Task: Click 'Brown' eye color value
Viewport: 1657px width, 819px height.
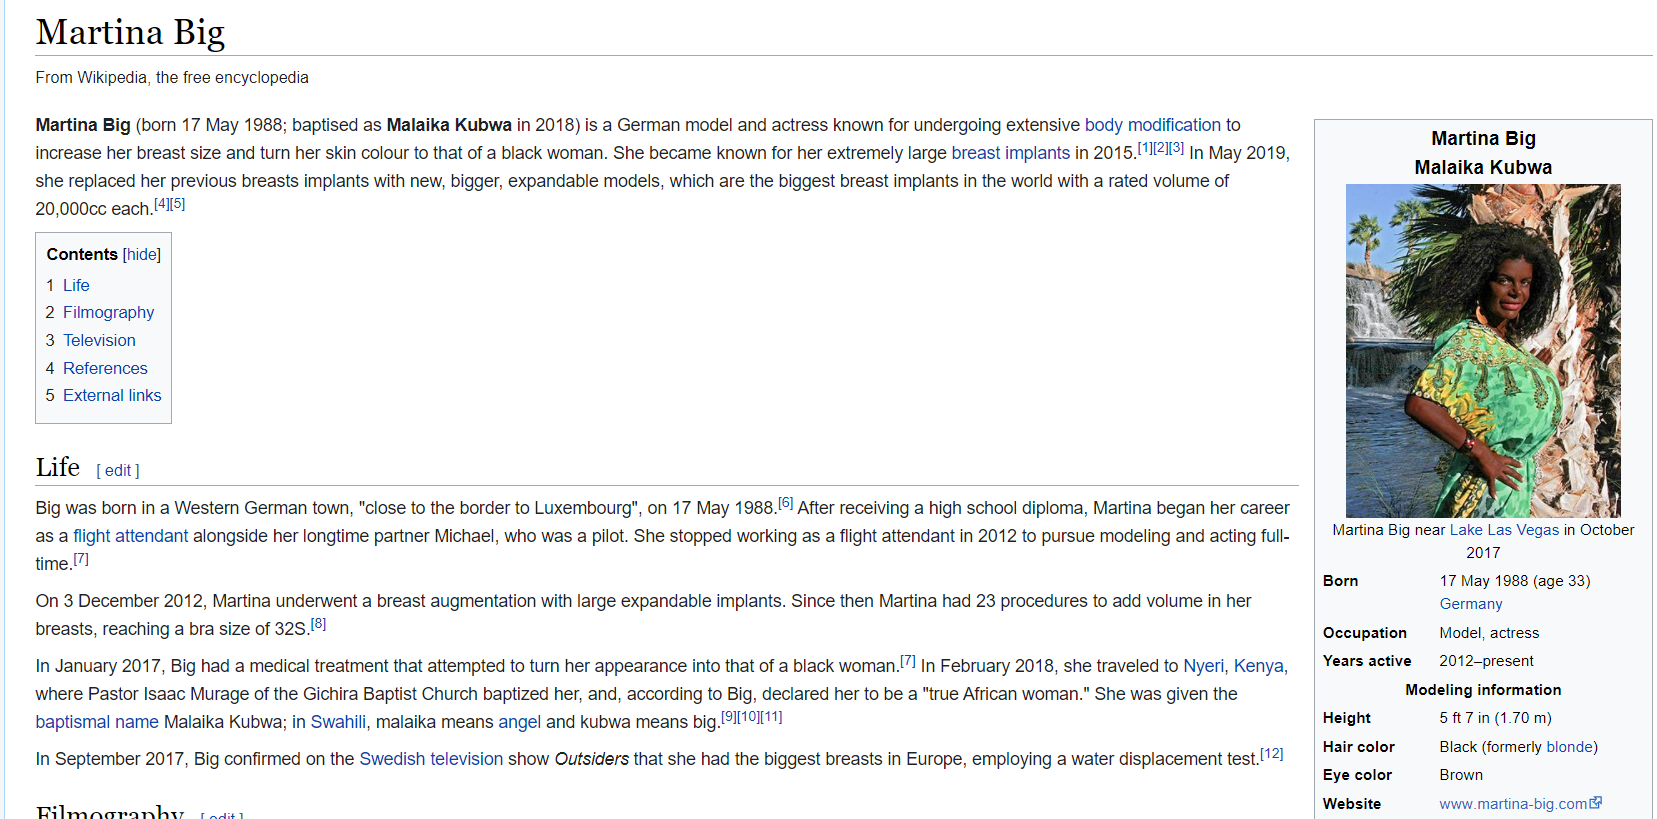Action: [1461, 775]
